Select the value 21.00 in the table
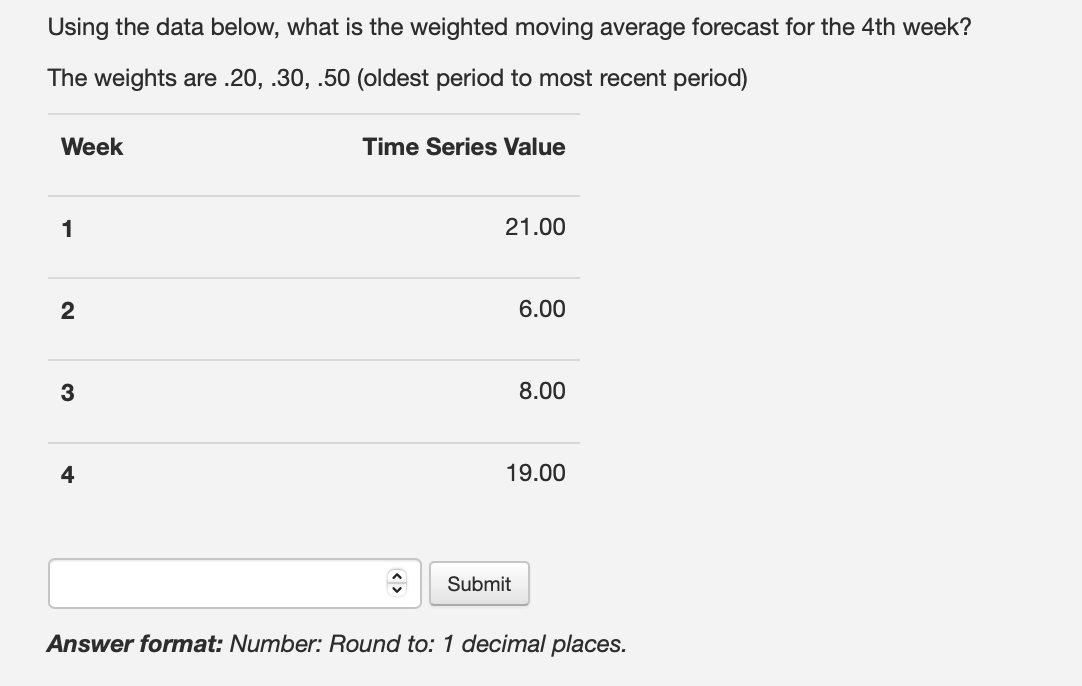This screenshot has height=686, width=1082. (537, 227)
